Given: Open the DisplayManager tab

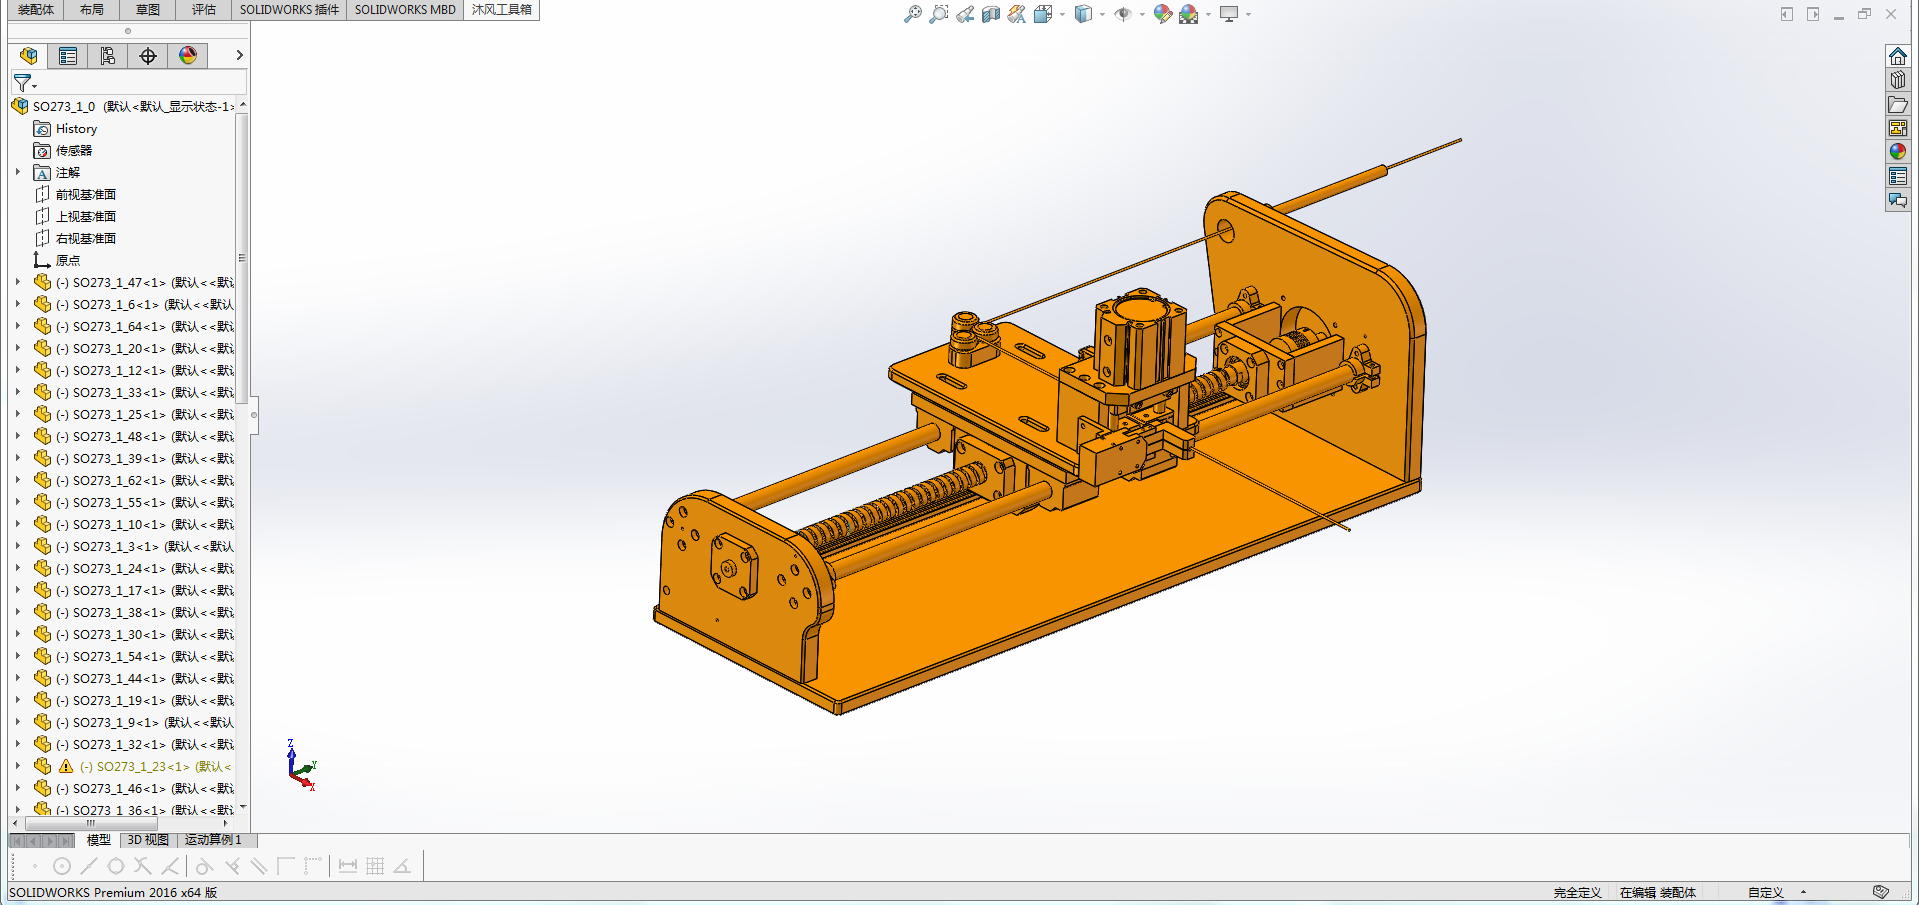Looking at the screenshot, I should click(x=188, y=56).
